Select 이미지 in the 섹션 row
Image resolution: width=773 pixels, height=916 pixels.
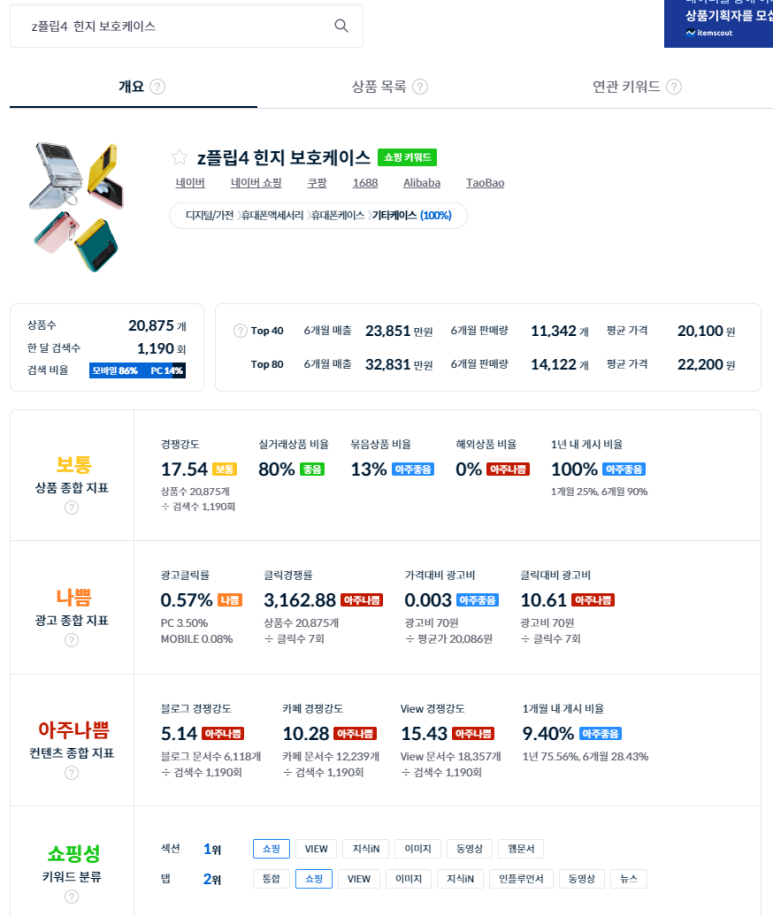tap(418, 849)
